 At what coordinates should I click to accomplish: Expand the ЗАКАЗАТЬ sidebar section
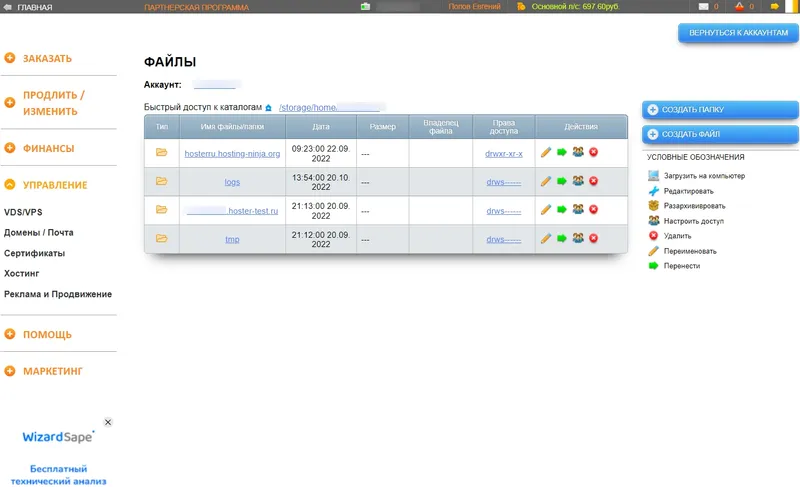pos(10,58)
